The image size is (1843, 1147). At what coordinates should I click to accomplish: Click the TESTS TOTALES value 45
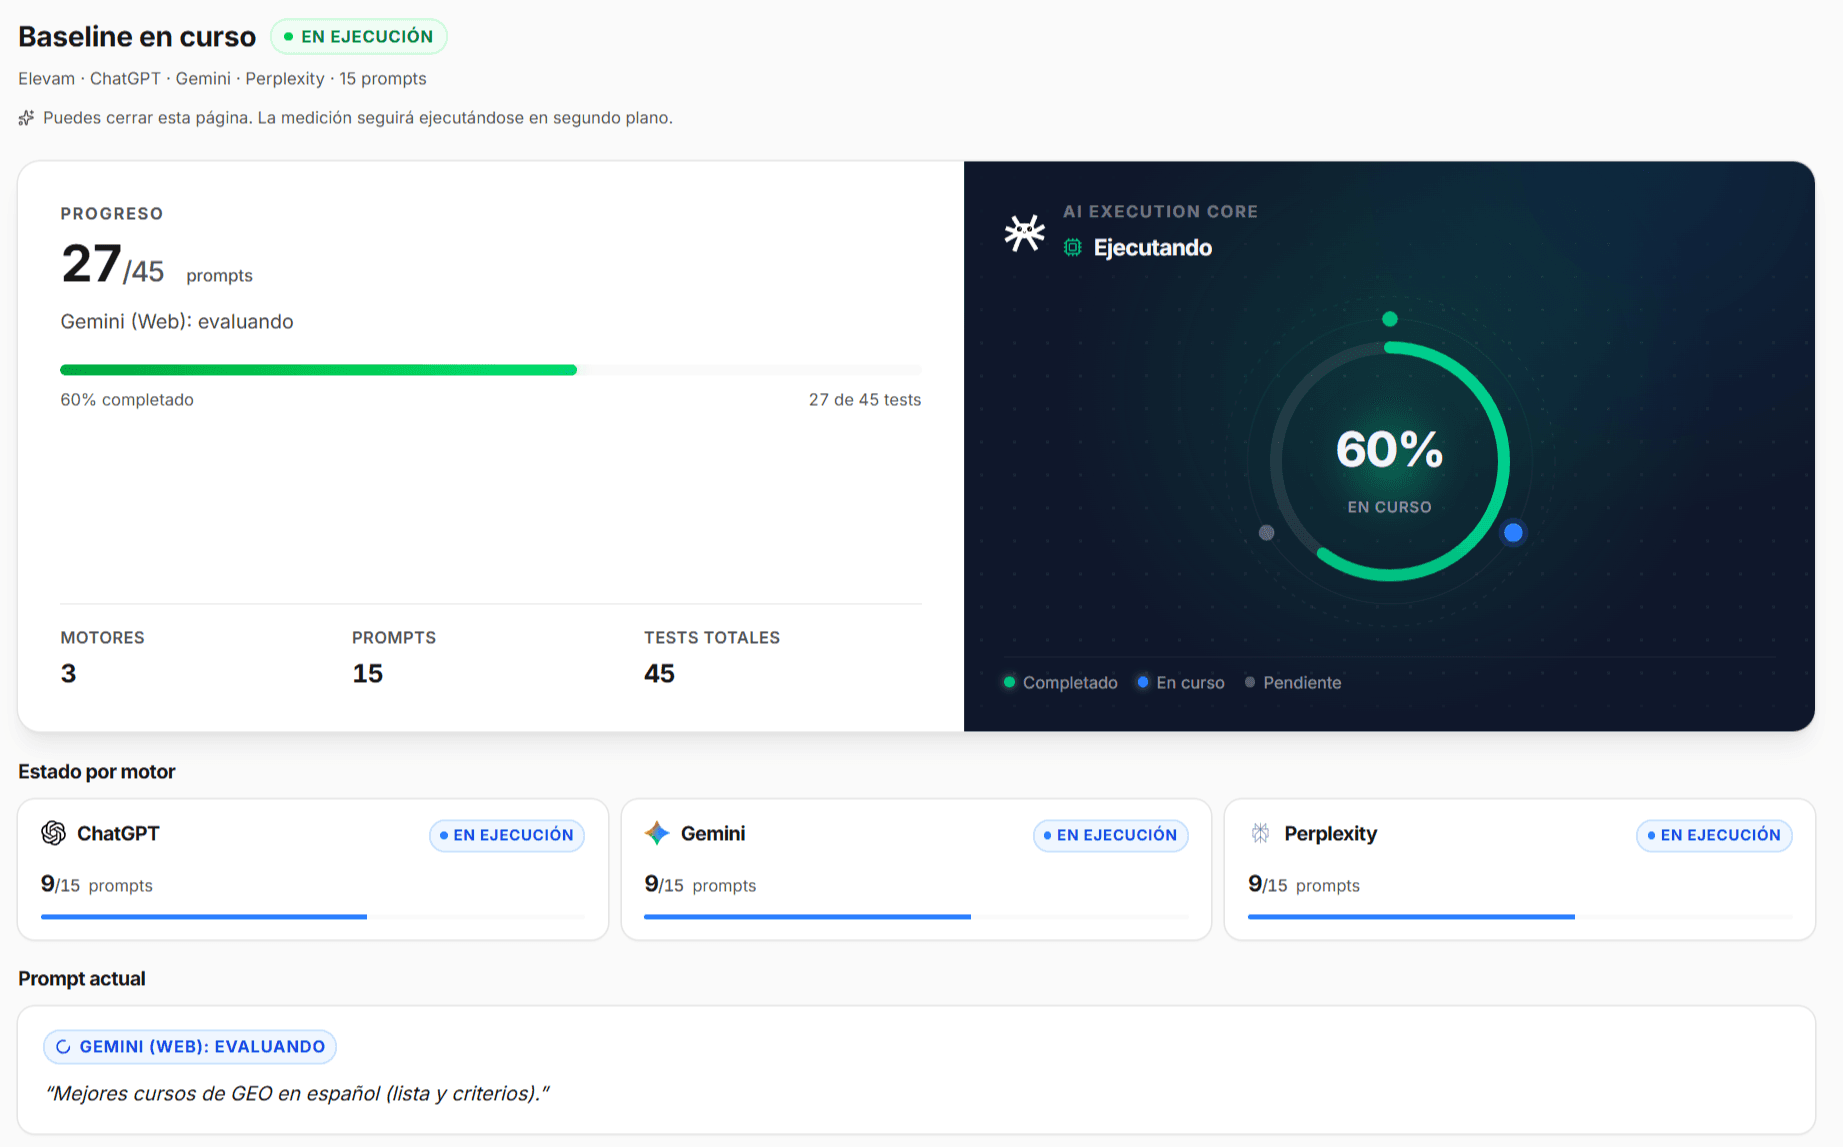tap(660, 674)
